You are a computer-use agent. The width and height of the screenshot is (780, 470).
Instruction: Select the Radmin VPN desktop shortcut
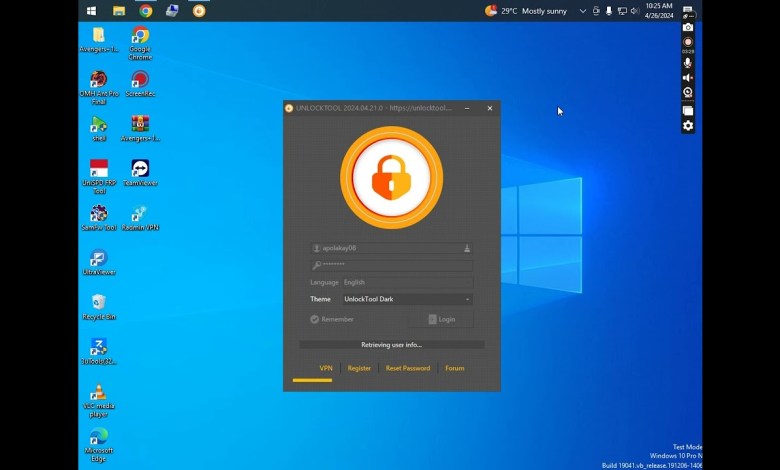click(x=140, y=217)
